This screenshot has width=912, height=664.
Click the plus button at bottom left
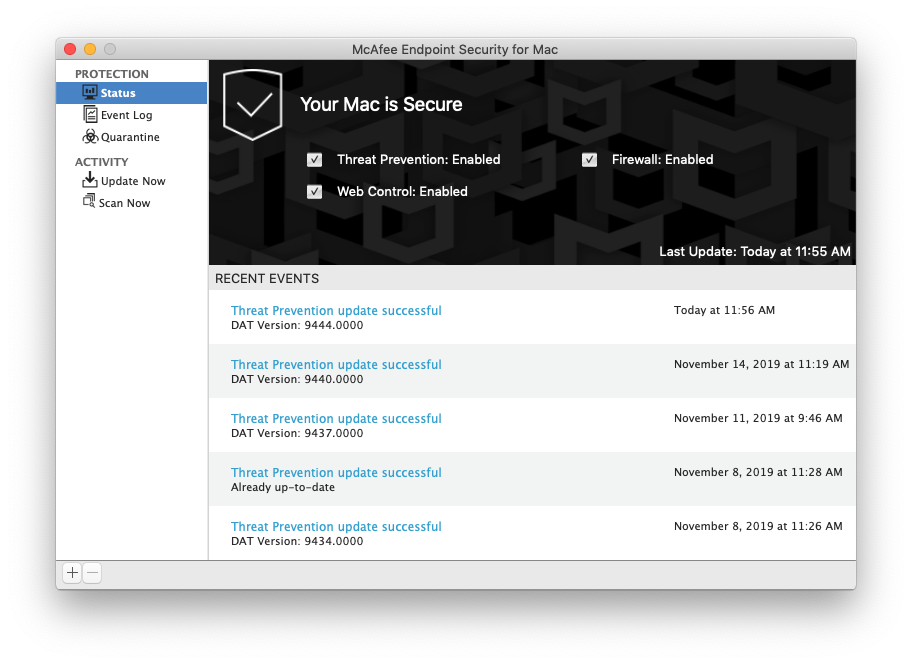click(72, 573)
